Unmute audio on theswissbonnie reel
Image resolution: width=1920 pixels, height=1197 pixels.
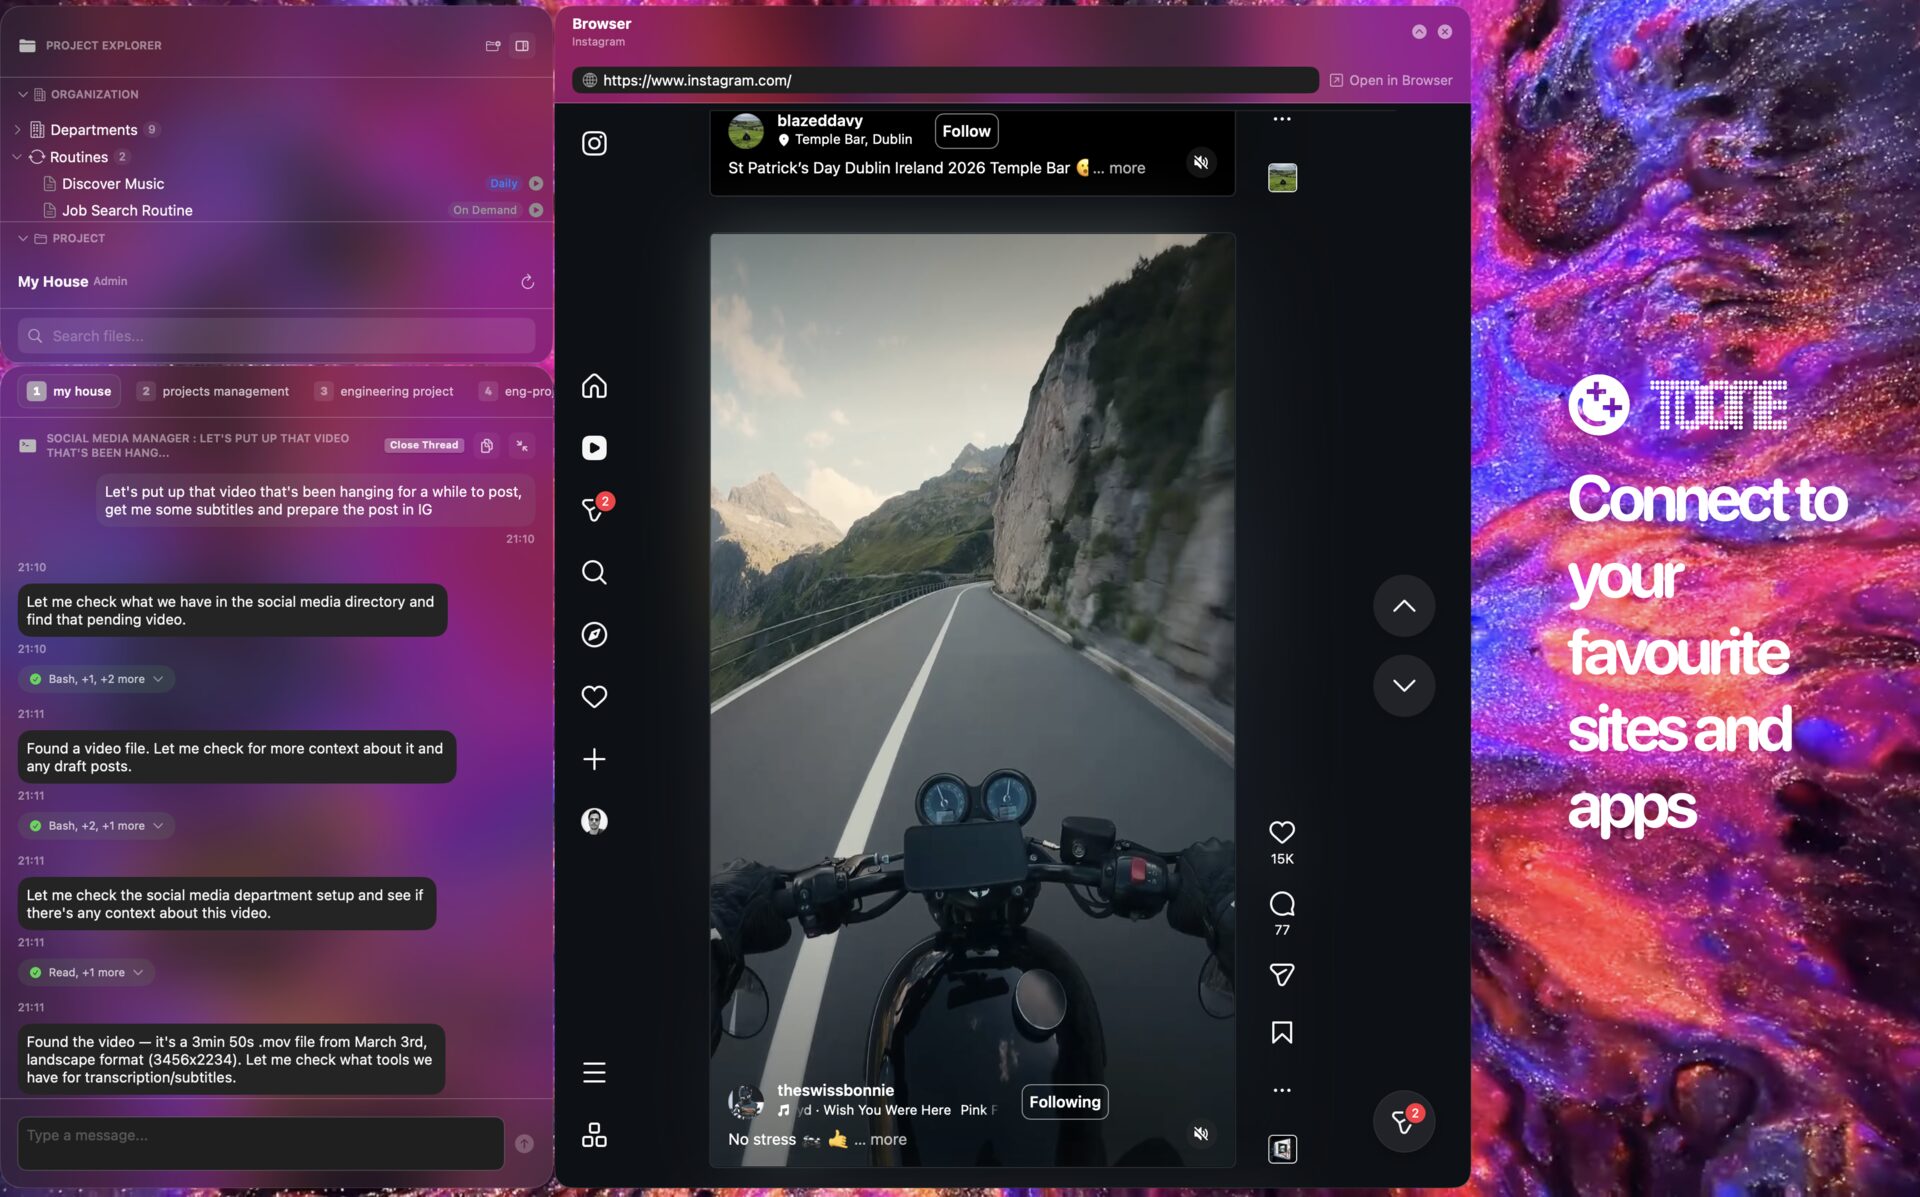click(1201, 1134)
